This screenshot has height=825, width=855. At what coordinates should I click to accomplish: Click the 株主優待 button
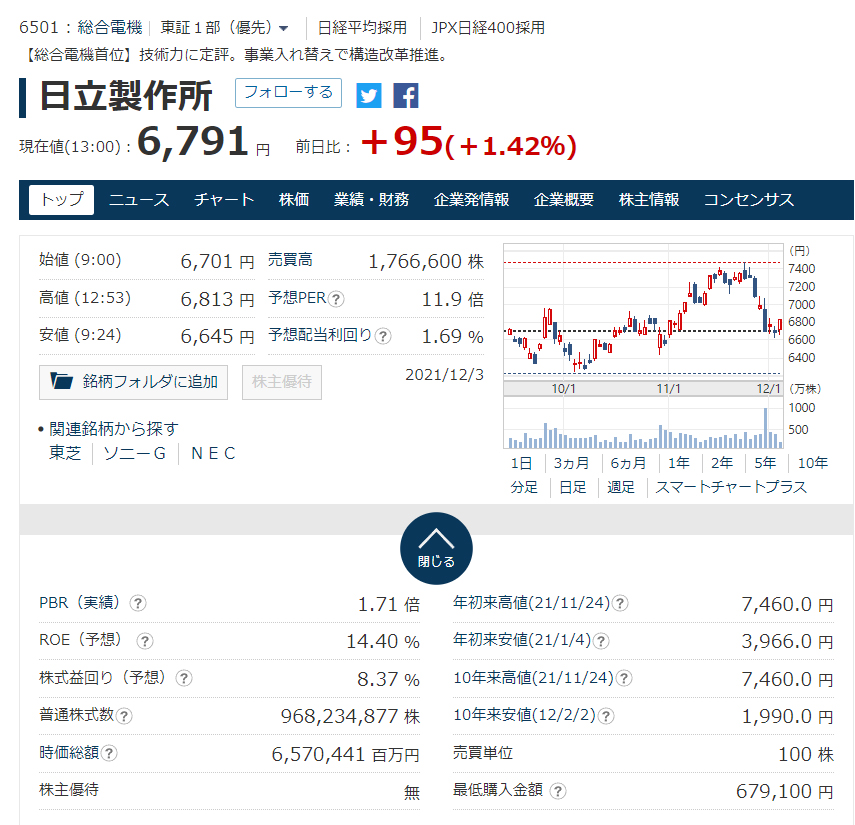(x=282, y=382)
